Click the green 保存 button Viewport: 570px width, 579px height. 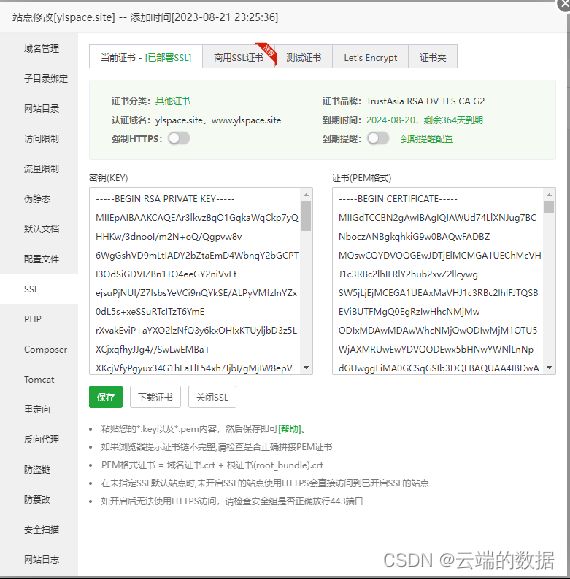(x=106, y=397)
